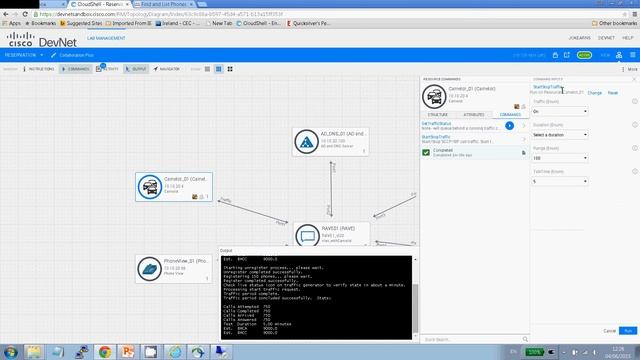Open the Instructions toolbar item

pos(39,69)
